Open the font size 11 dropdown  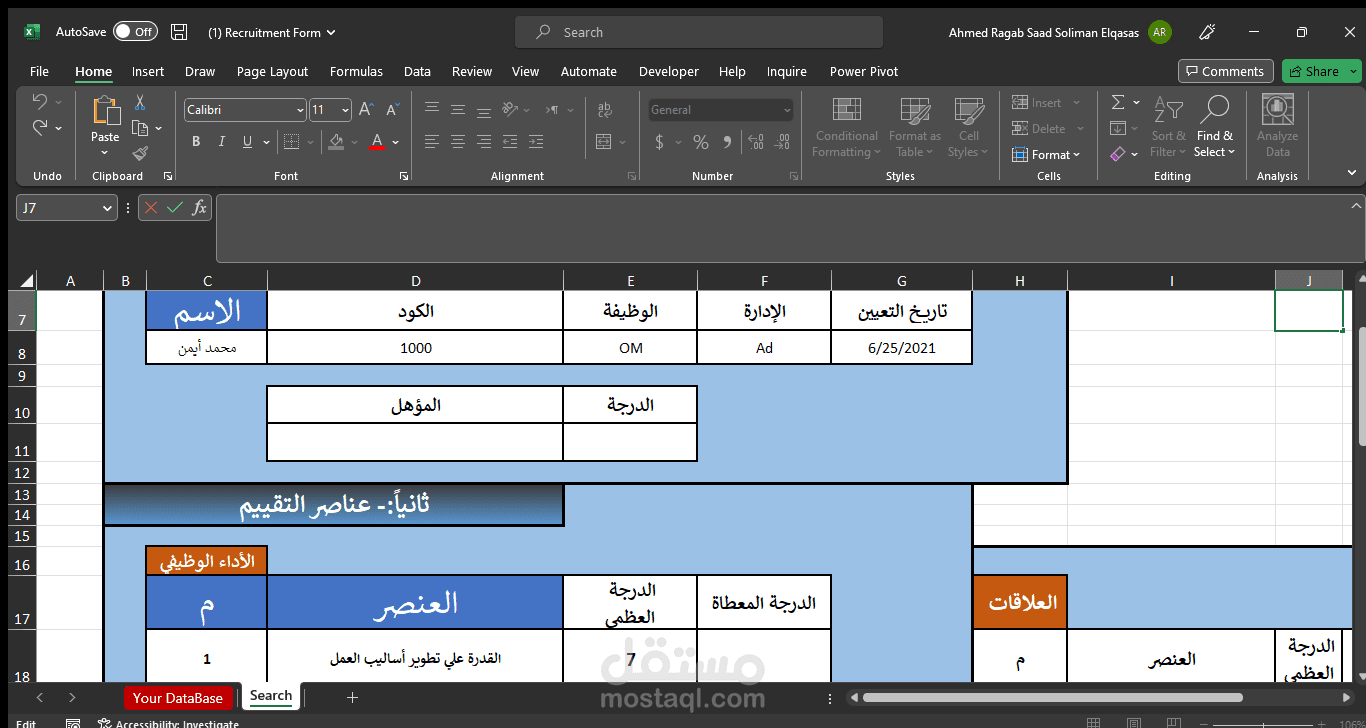(x=345, y=110)
